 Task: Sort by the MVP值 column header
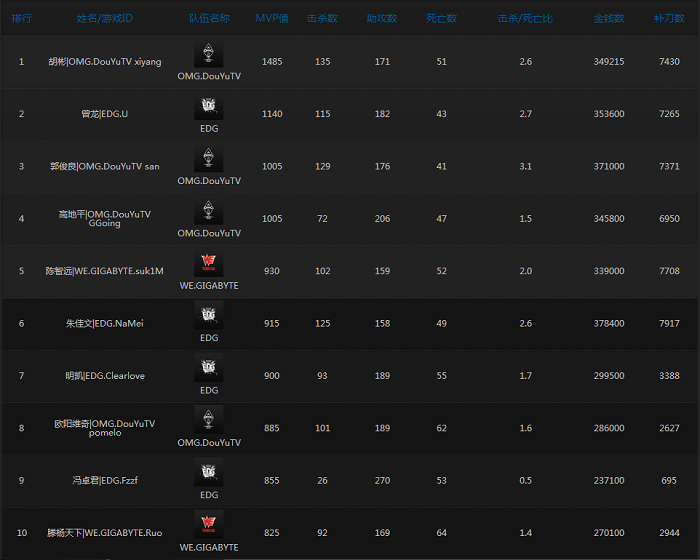click(271, 18)
